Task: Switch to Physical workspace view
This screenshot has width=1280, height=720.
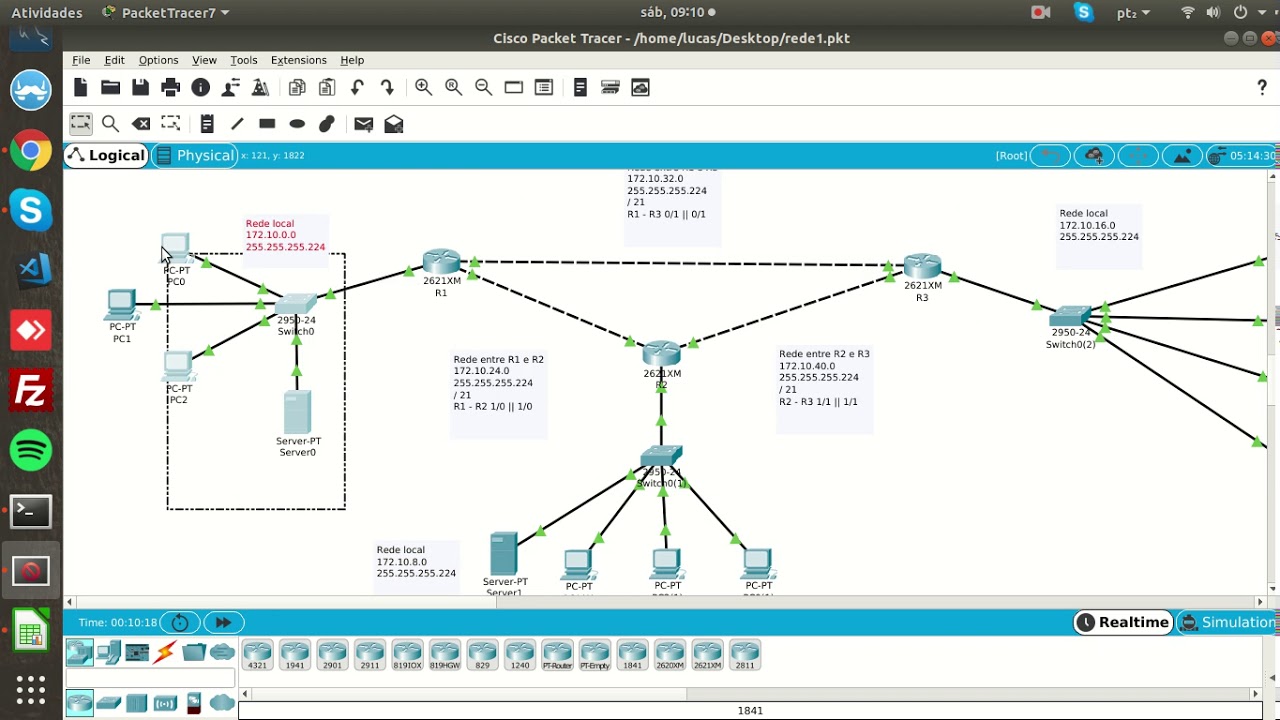Action: tap(195, 155)
